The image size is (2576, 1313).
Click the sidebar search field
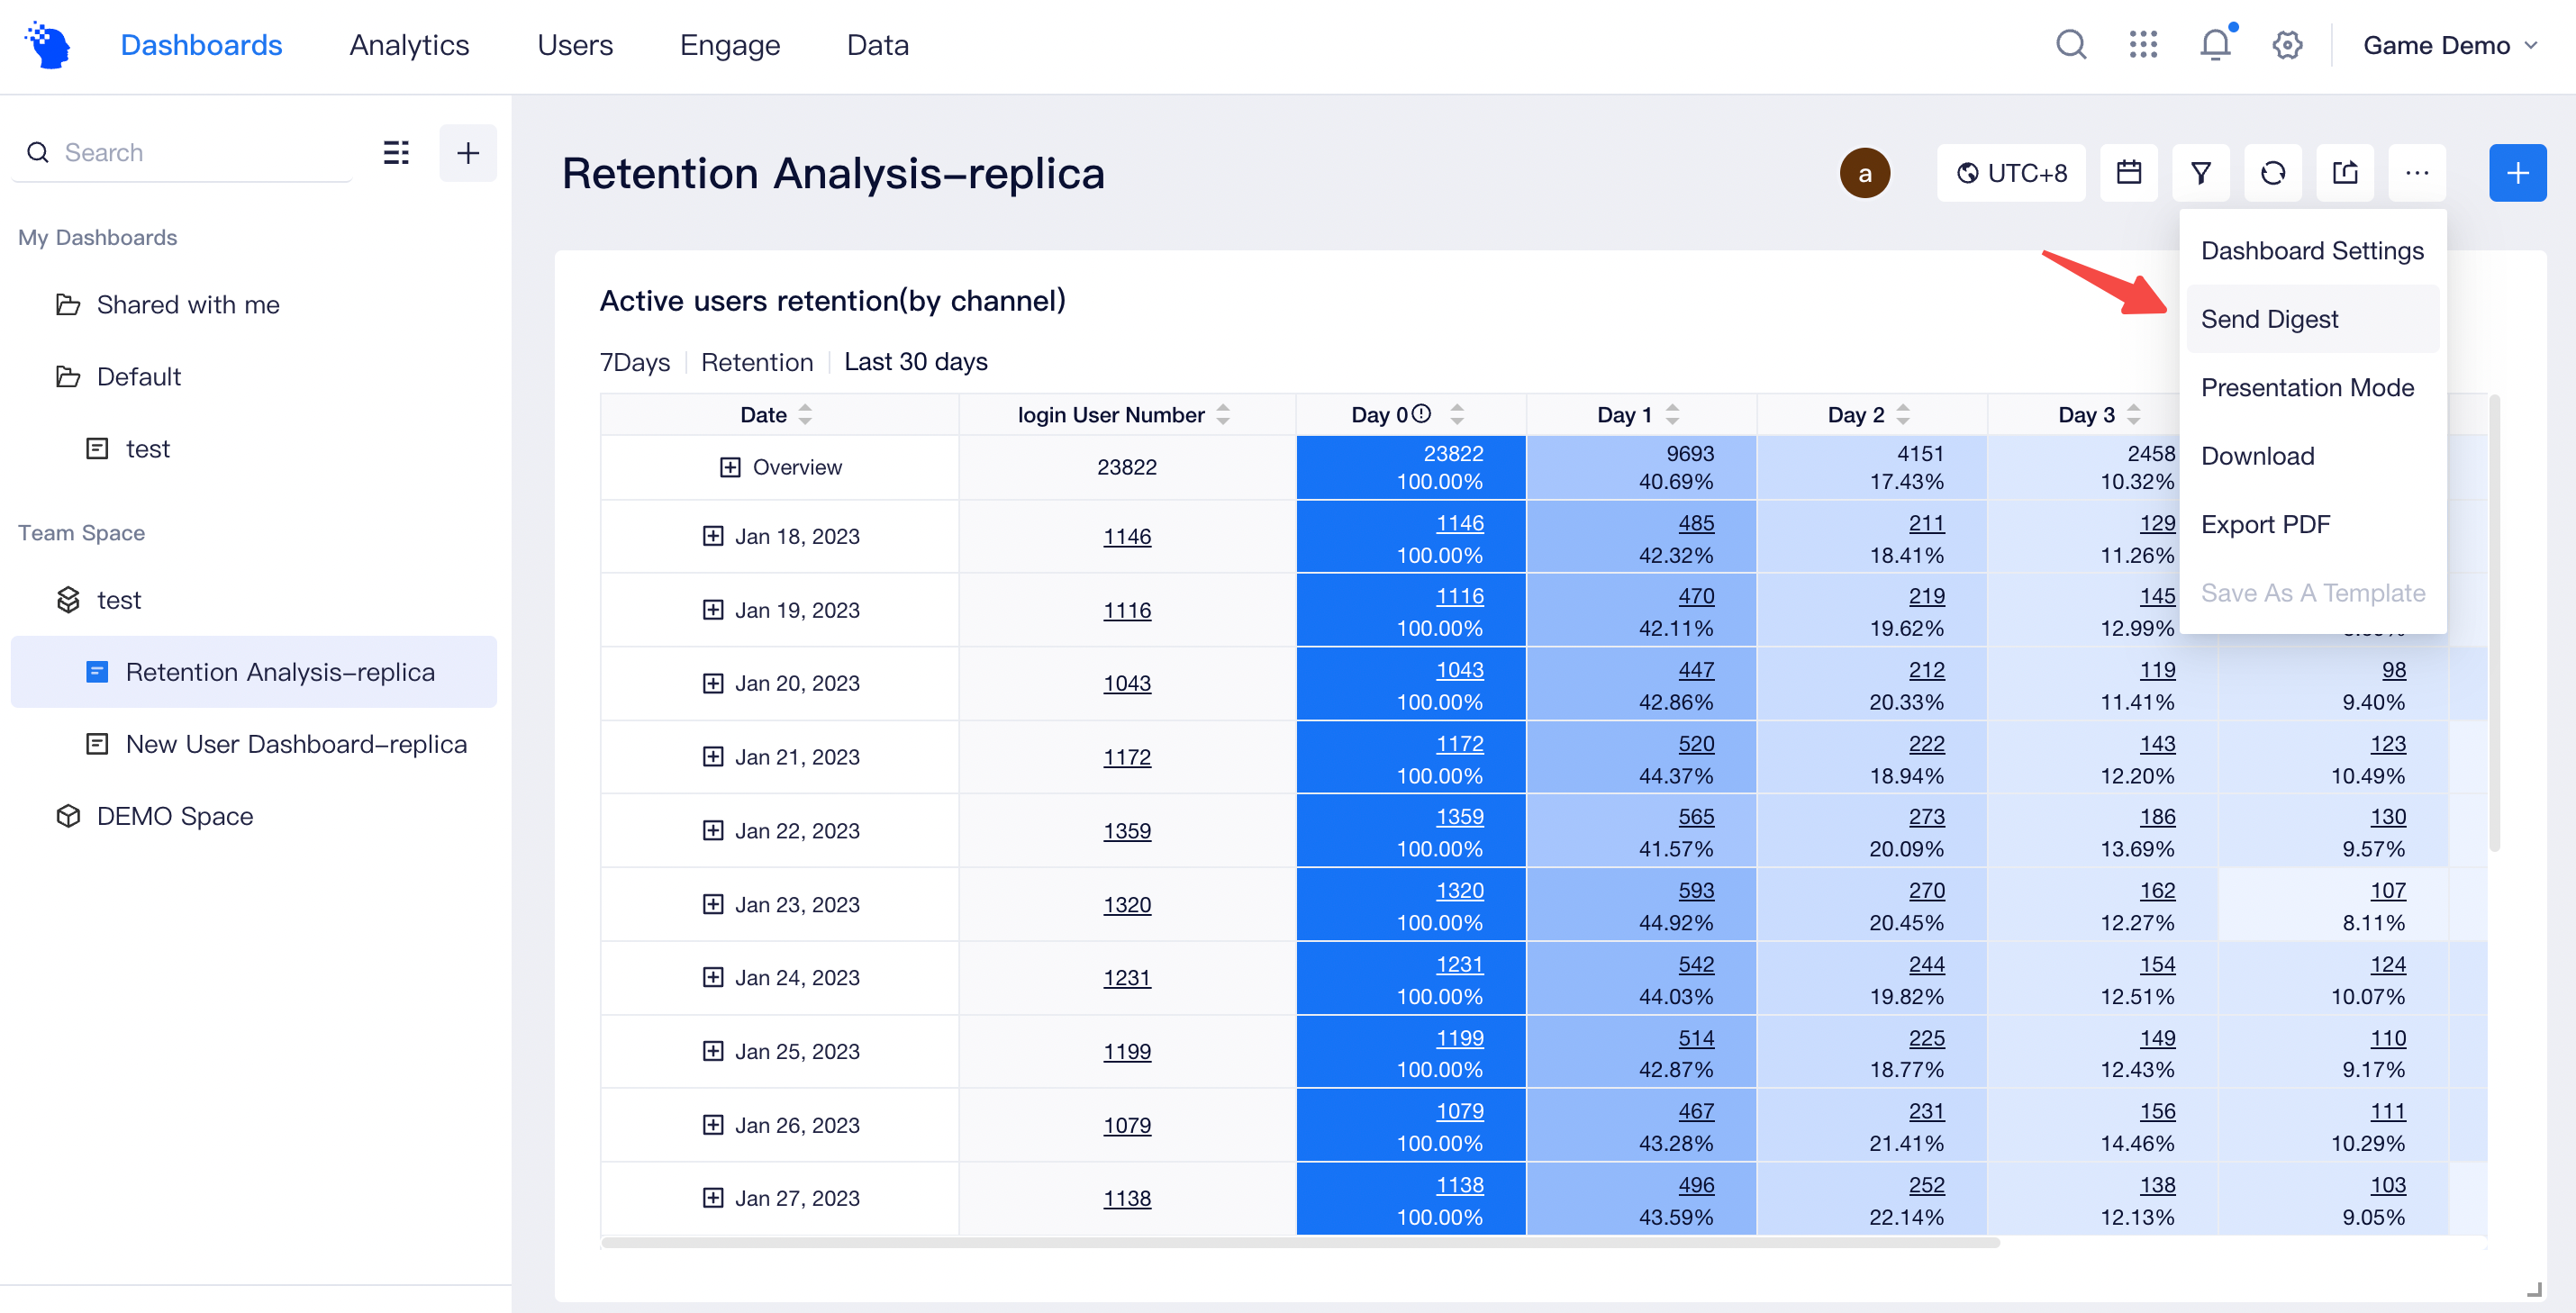[x=180, y=152]
